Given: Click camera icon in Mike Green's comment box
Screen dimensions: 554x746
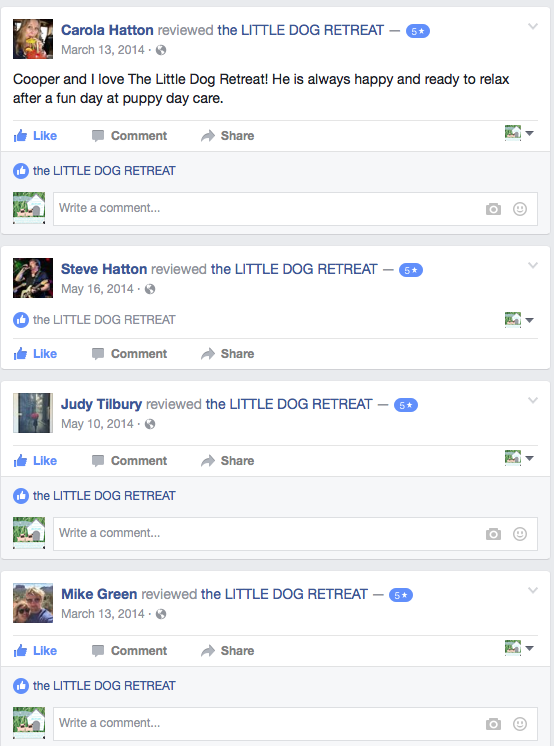Looking at the screenshot, I should tap(493, 724).
